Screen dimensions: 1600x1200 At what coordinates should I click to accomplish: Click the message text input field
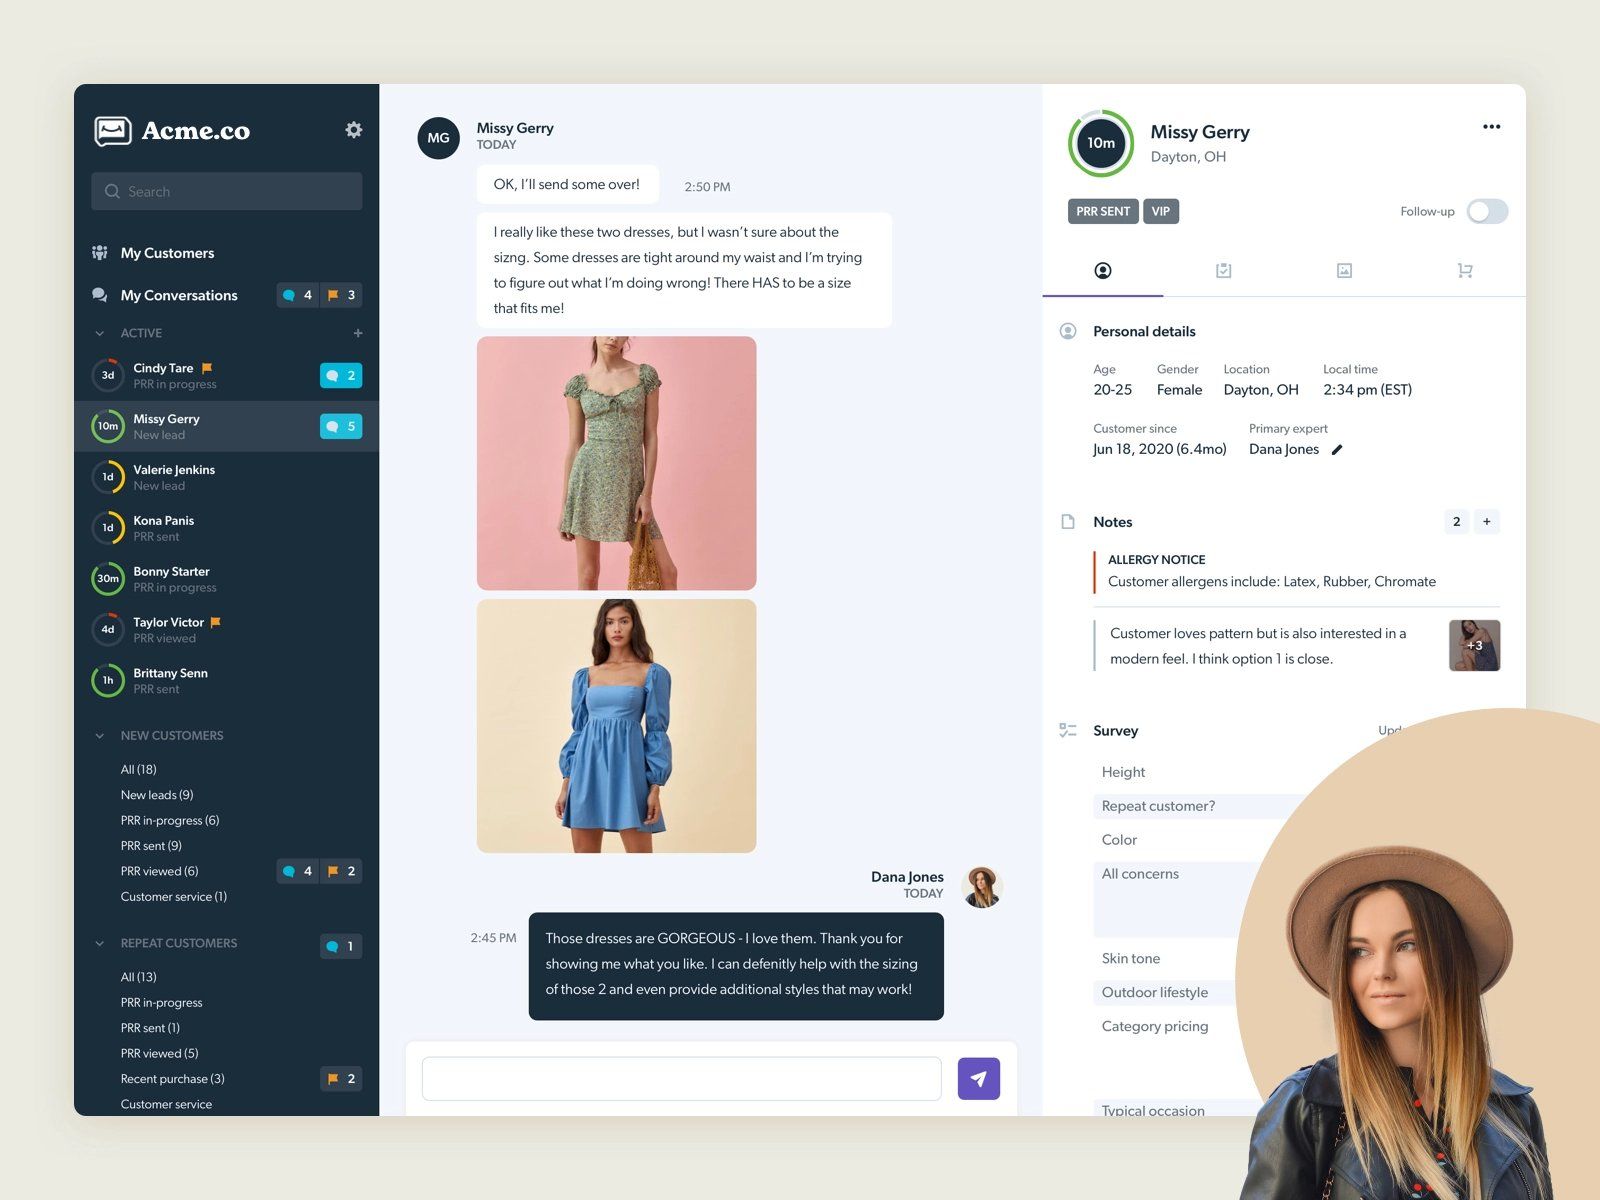click(681, 1079)
